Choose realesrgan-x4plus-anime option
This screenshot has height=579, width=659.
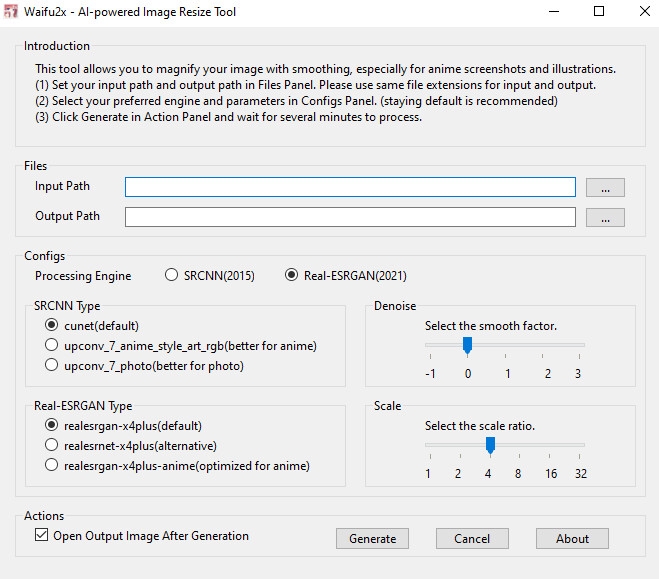(x=52, y=465)
